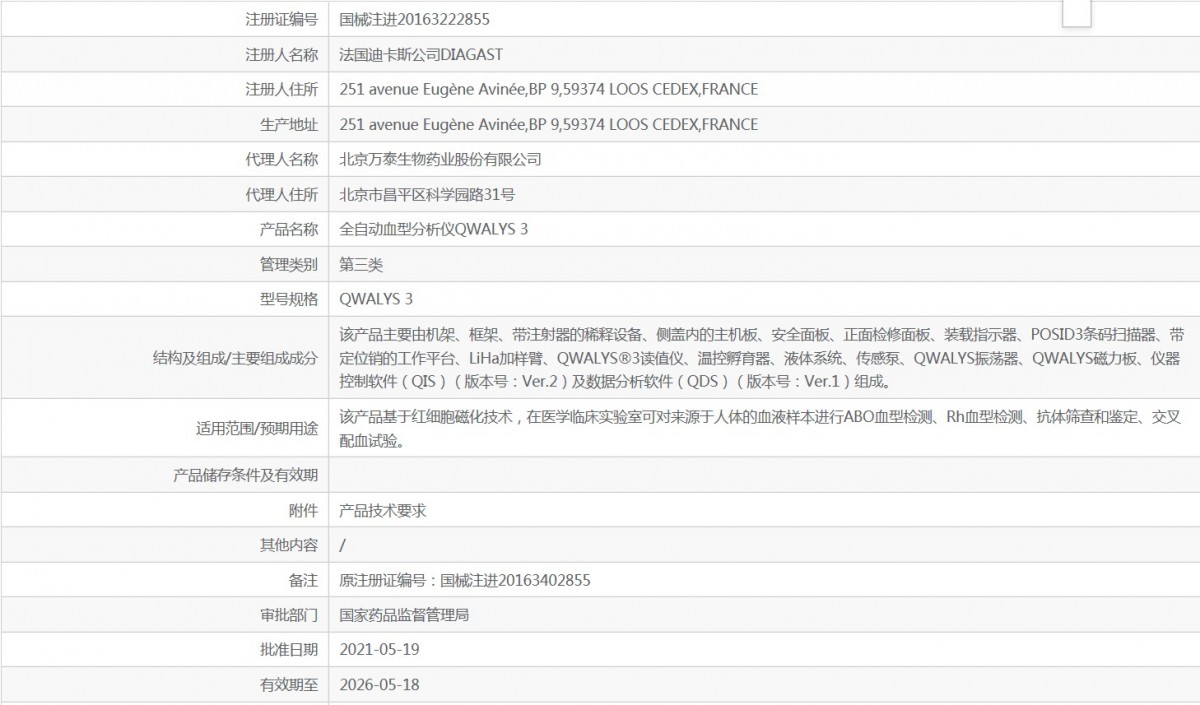
Task: Select the structure description starting 该产品主要由机架
Action: coord(762,358)
